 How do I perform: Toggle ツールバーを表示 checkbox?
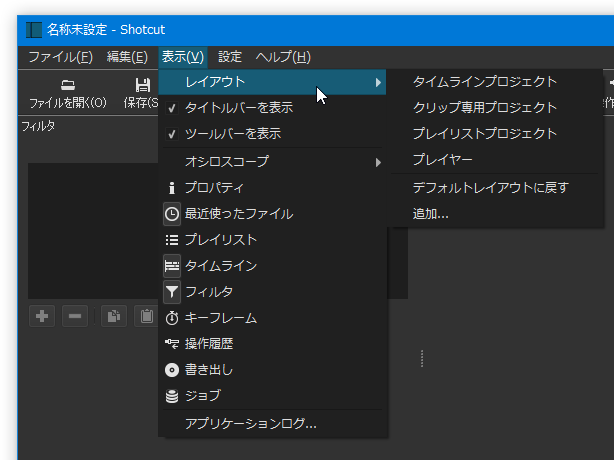click(x=172, y=134)
